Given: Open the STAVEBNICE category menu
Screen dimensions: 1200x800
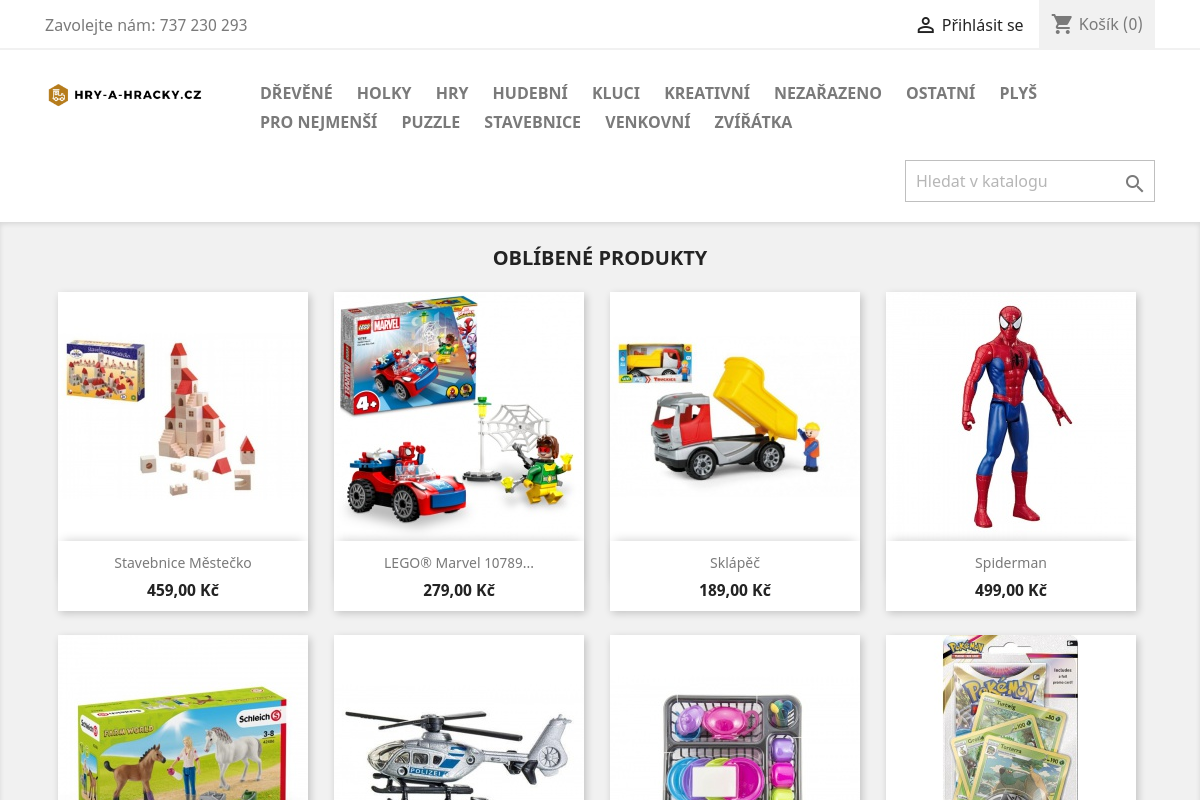Looking at the screenshot, I should (532, 122).
